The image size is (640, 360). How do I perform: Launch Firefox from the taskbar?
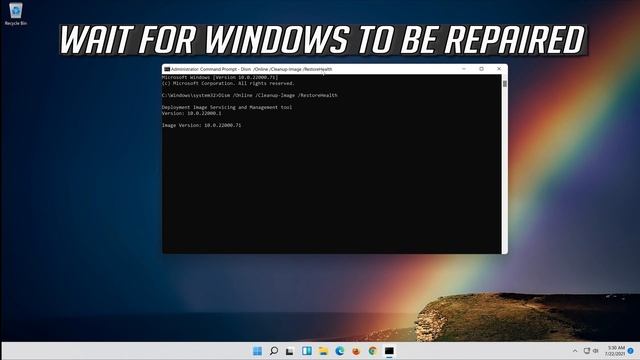click(356, 351)
